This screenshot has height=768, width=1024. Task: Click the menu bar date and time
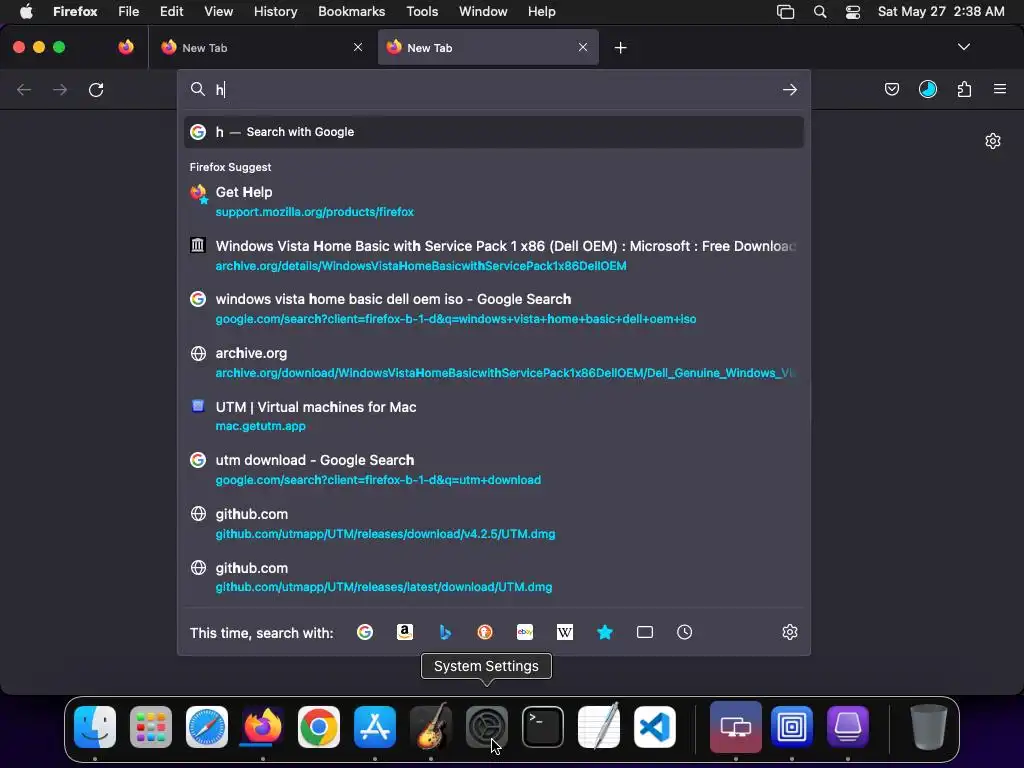click(941, 12)
